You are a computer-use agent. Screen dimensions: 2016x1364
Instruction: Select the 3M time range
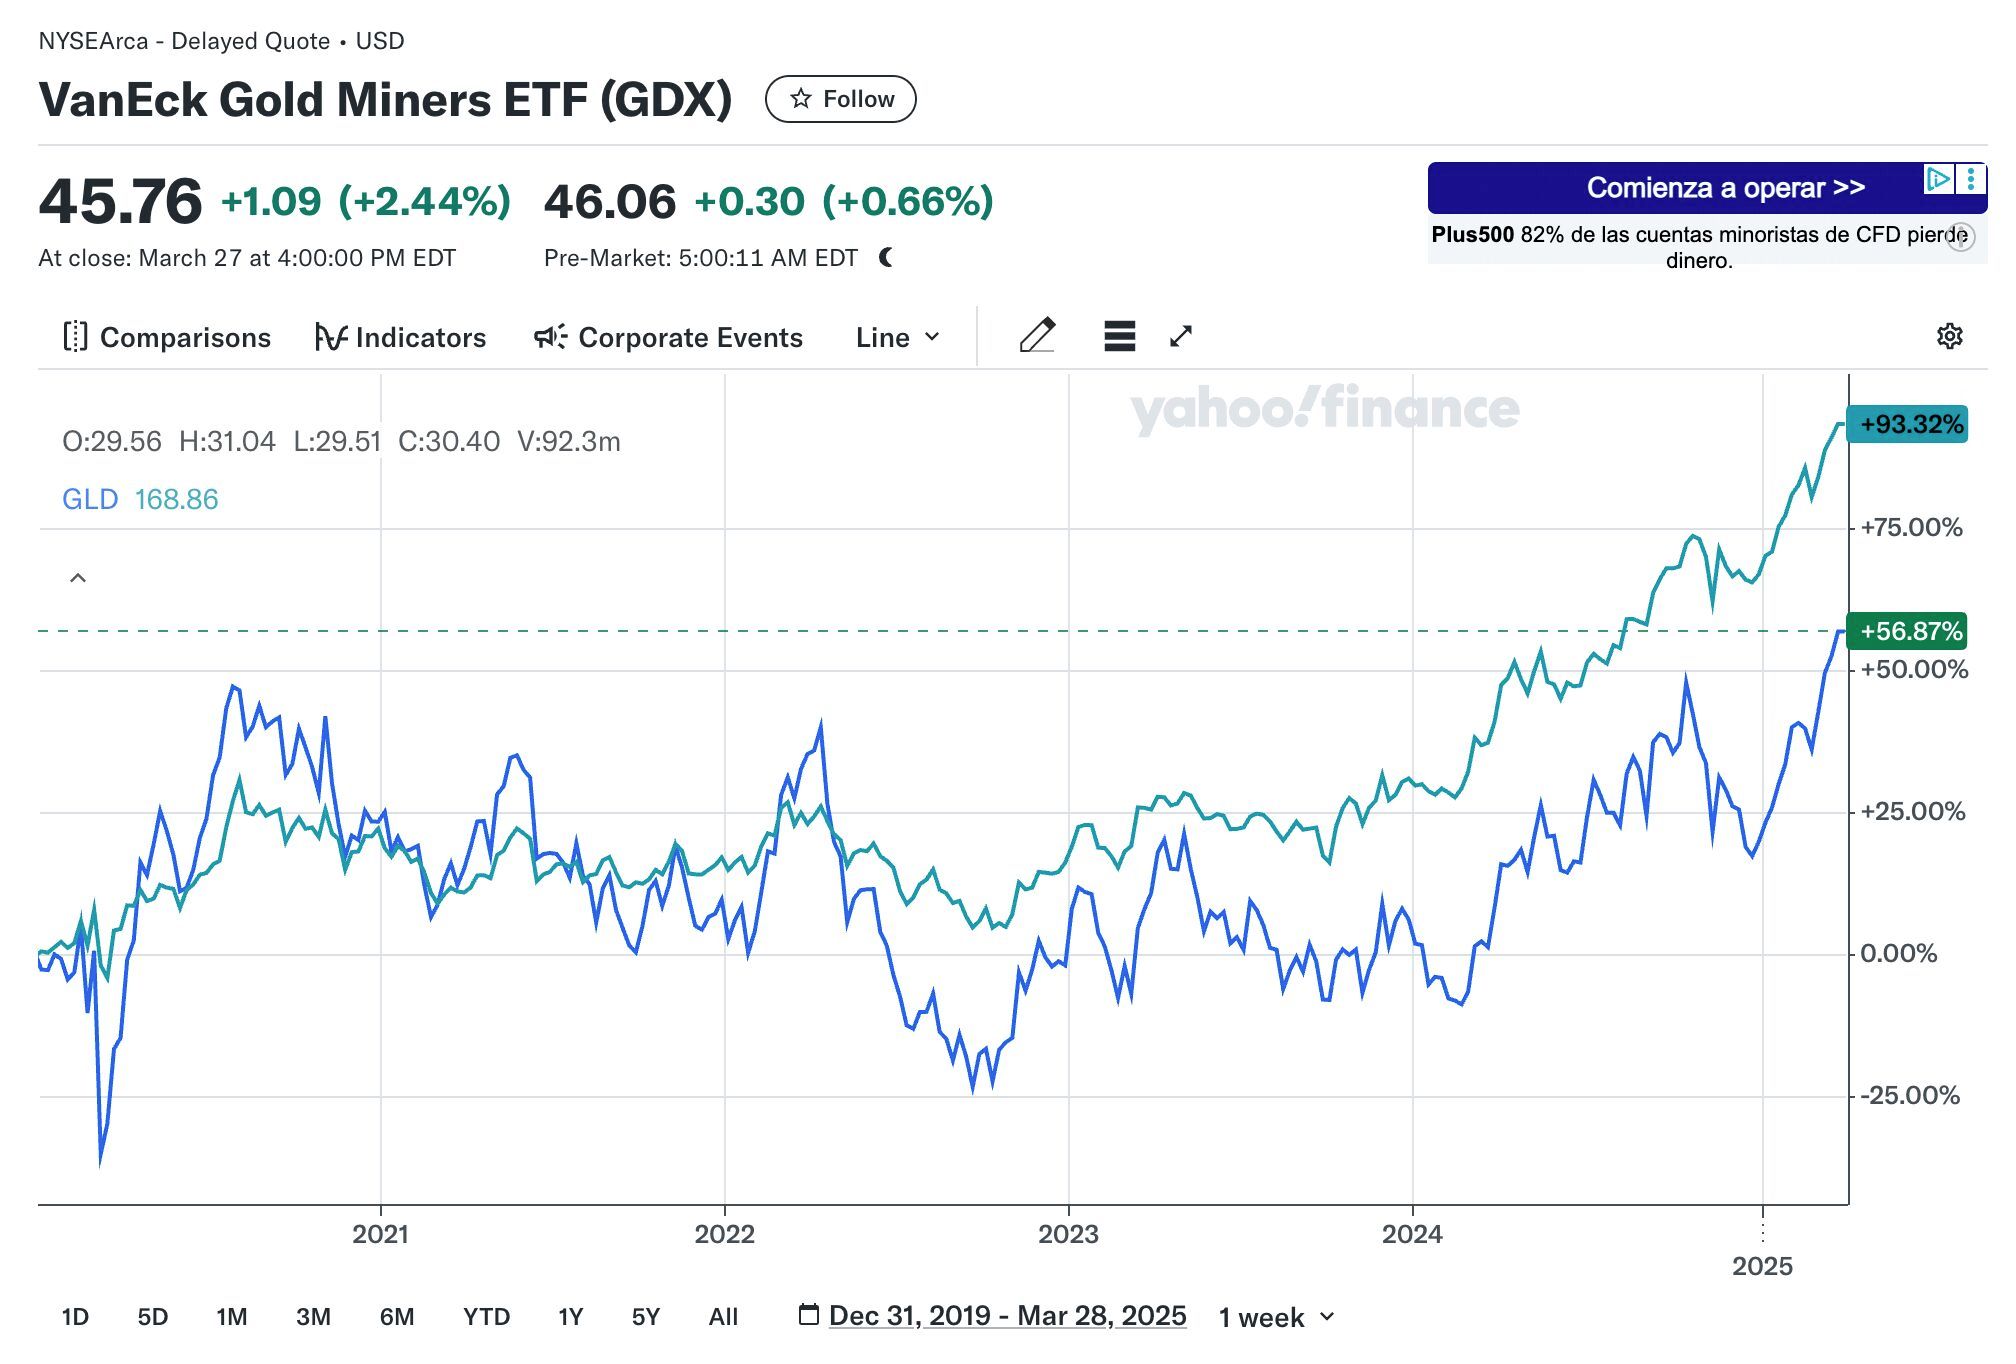pyautogui.click(x=313, y=1317)
